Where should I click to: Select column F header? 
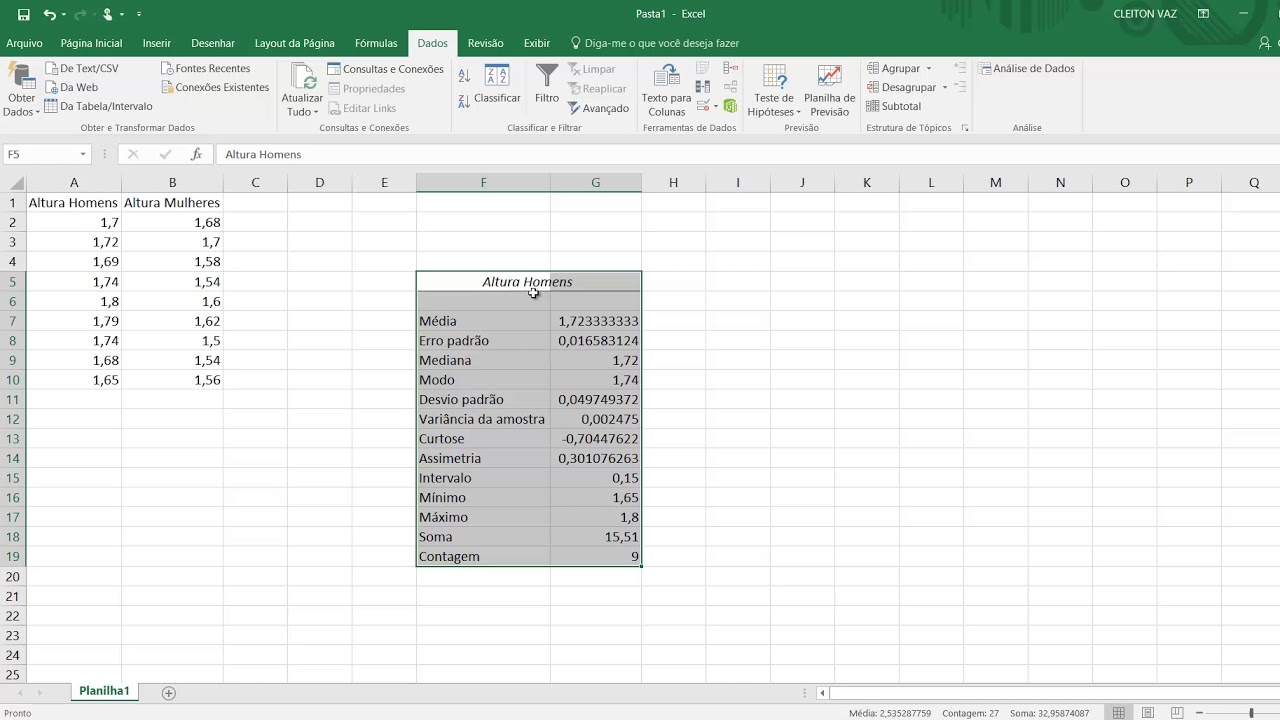(483, 182)
